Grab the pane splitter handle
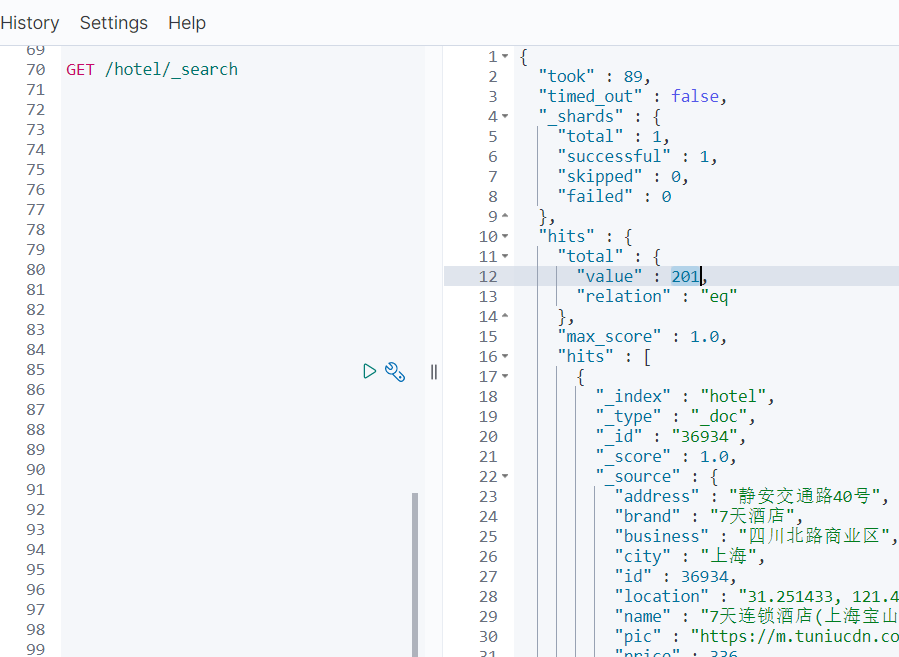 pyautogui.click(x=434, y=372)
